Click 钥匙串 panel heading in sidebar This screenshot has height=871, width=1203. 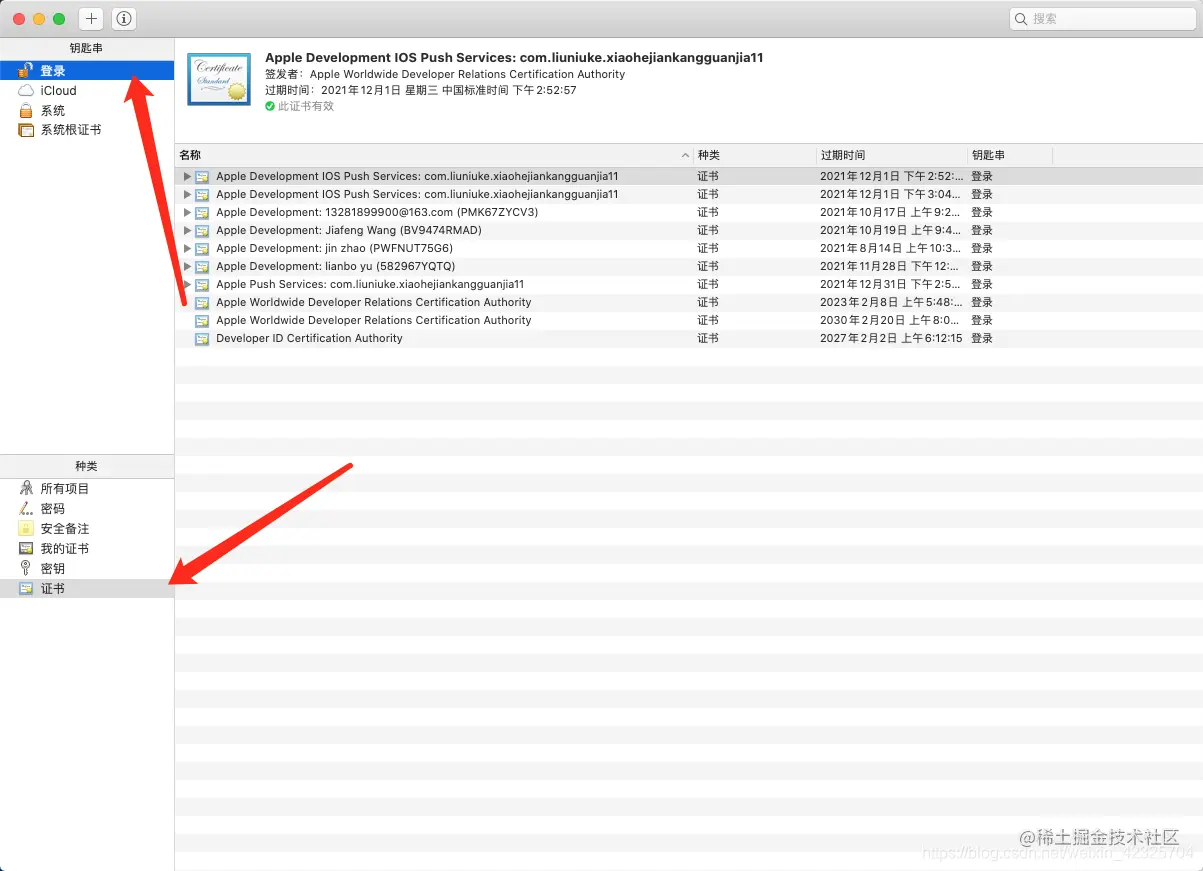pos(87,48)
